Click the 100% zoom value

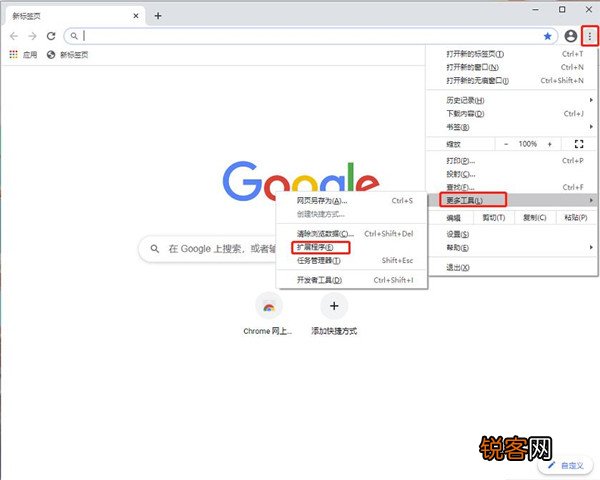[528, 144]
